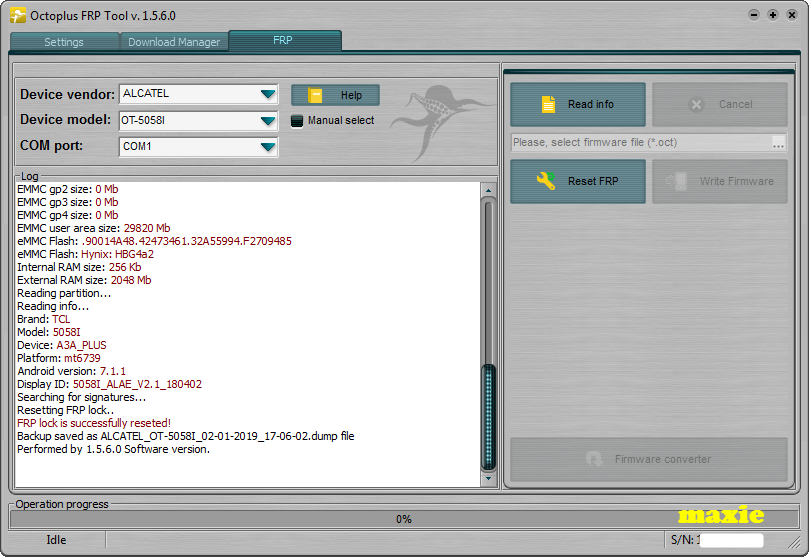The width and height of the screenshot is (809, 557).
Task: Click the 'EMMC gp2 size: 0 Mb' line
Action: (68, 189)
